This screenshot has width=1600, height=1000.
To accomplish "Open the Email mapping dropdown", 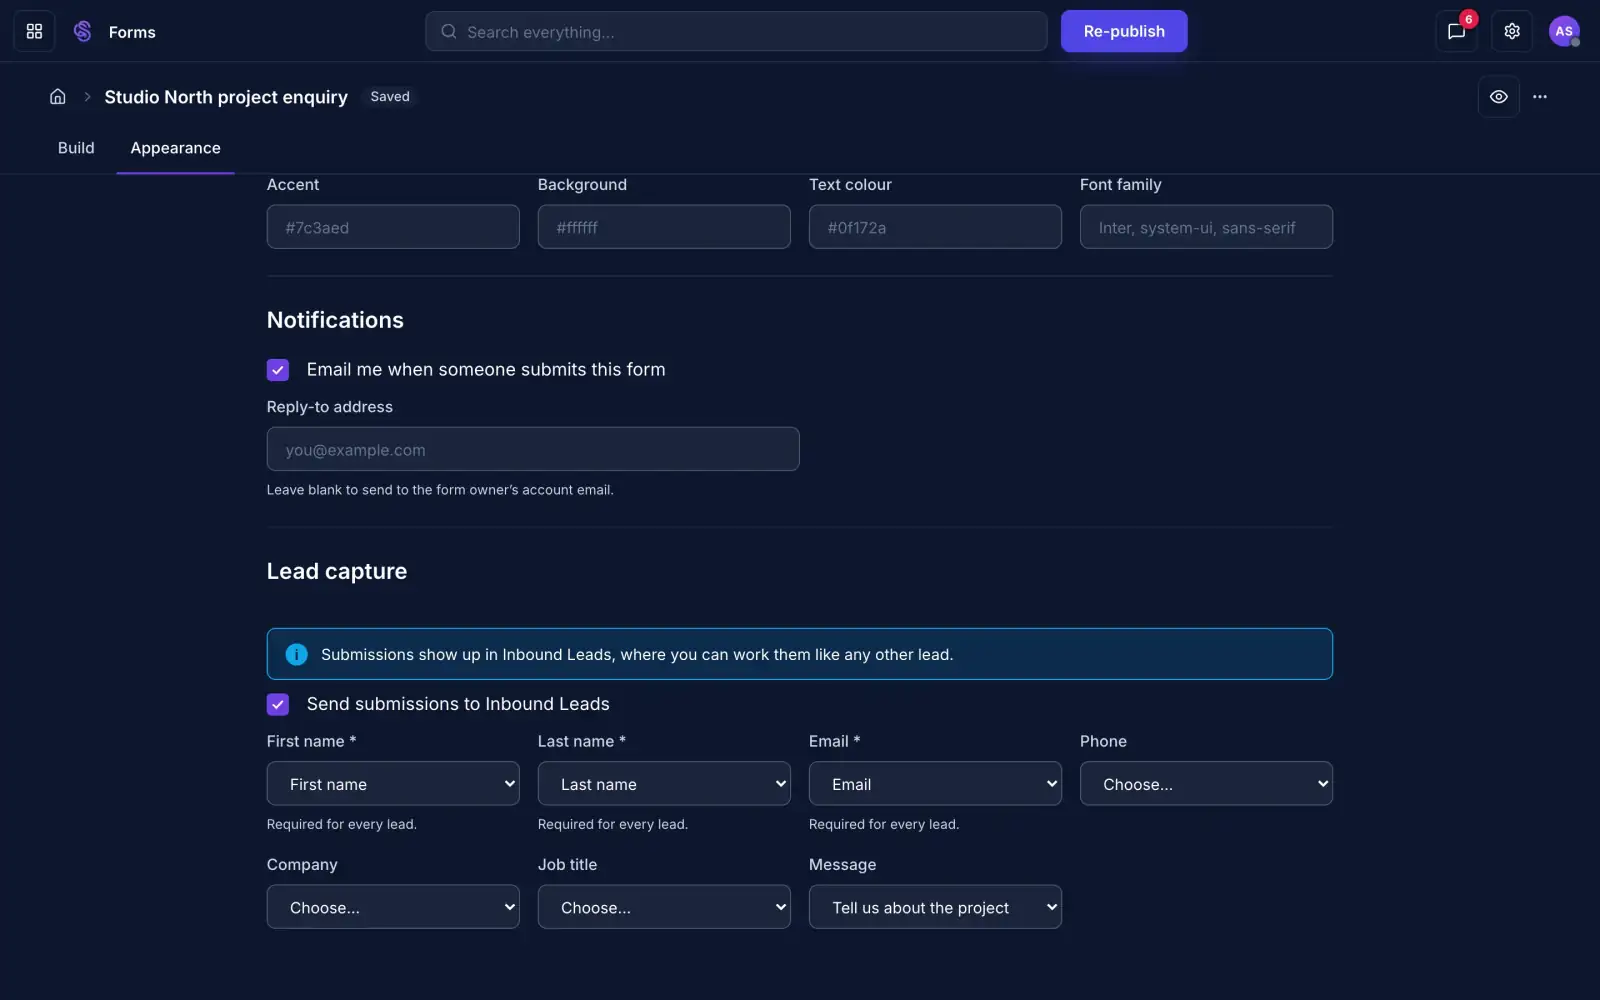I will click(935, 784).
